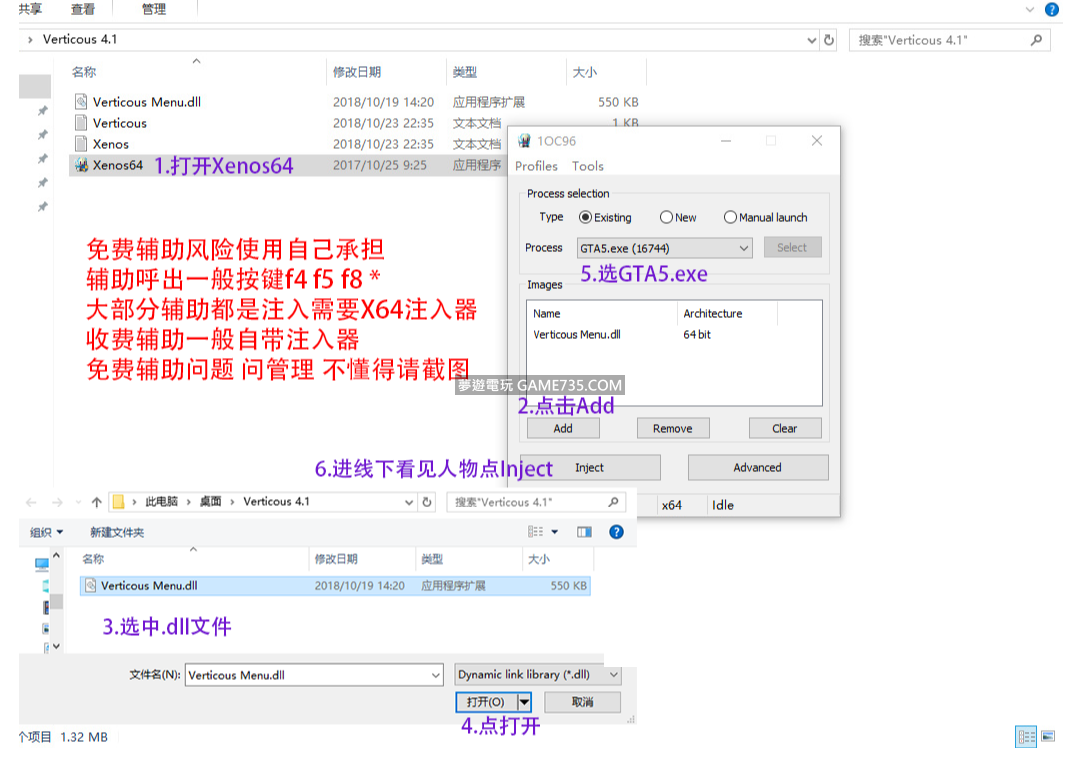Select Verticous Menu.dll in the file dialog

335,585
